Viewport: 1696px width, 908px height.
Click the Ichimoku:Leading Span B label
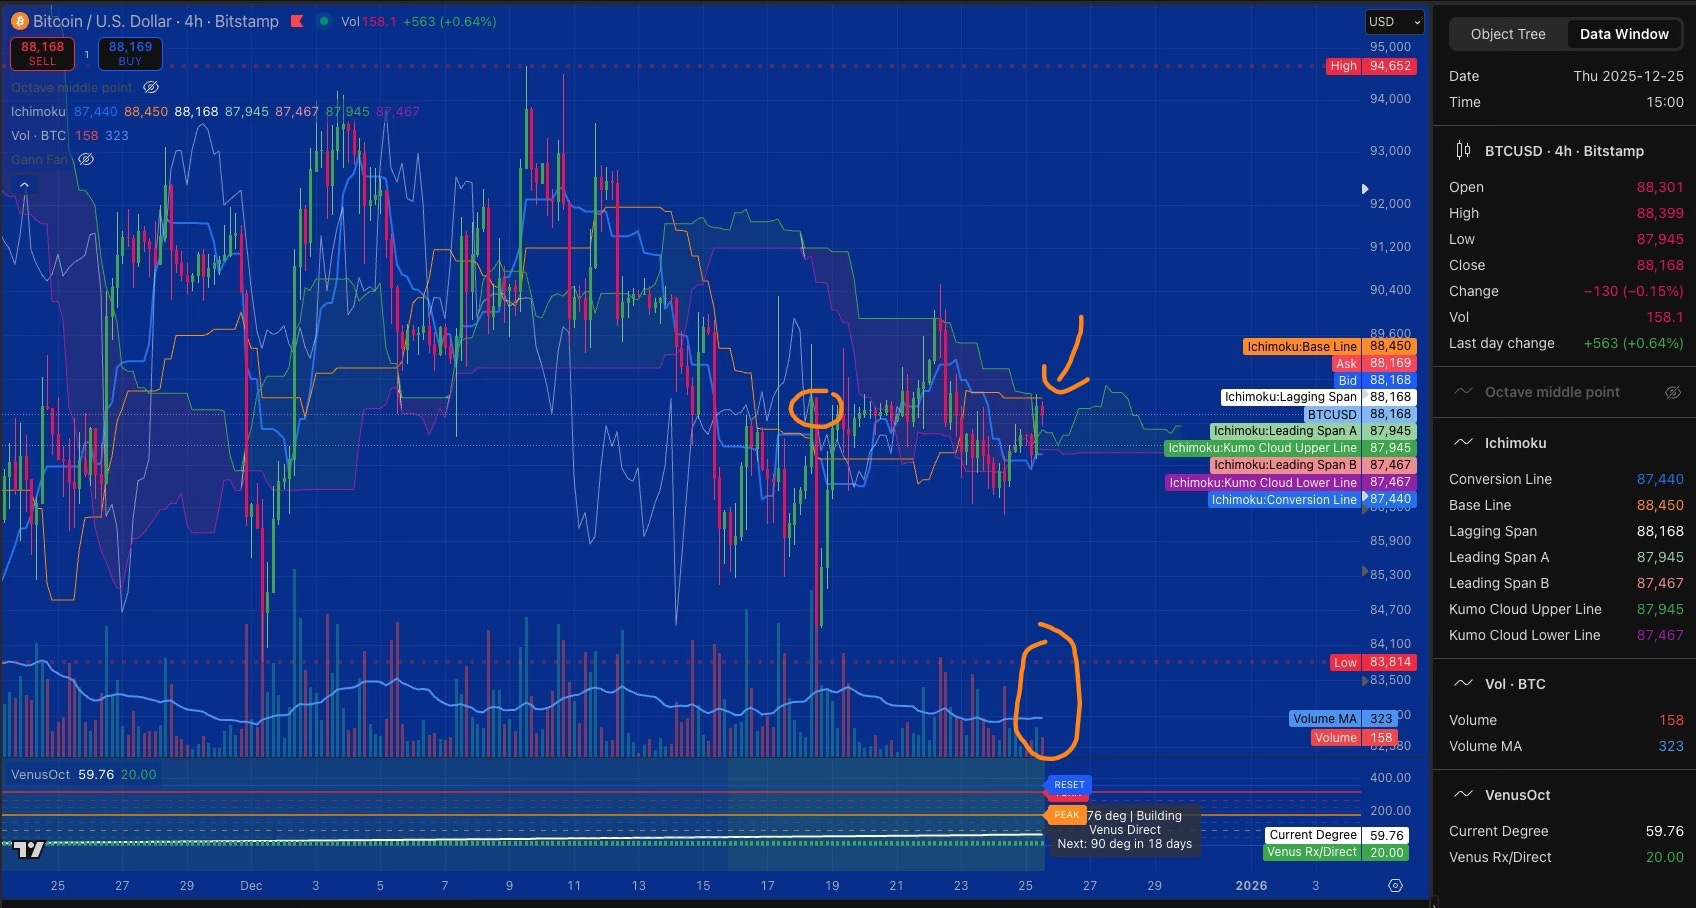pos(1313,465)
